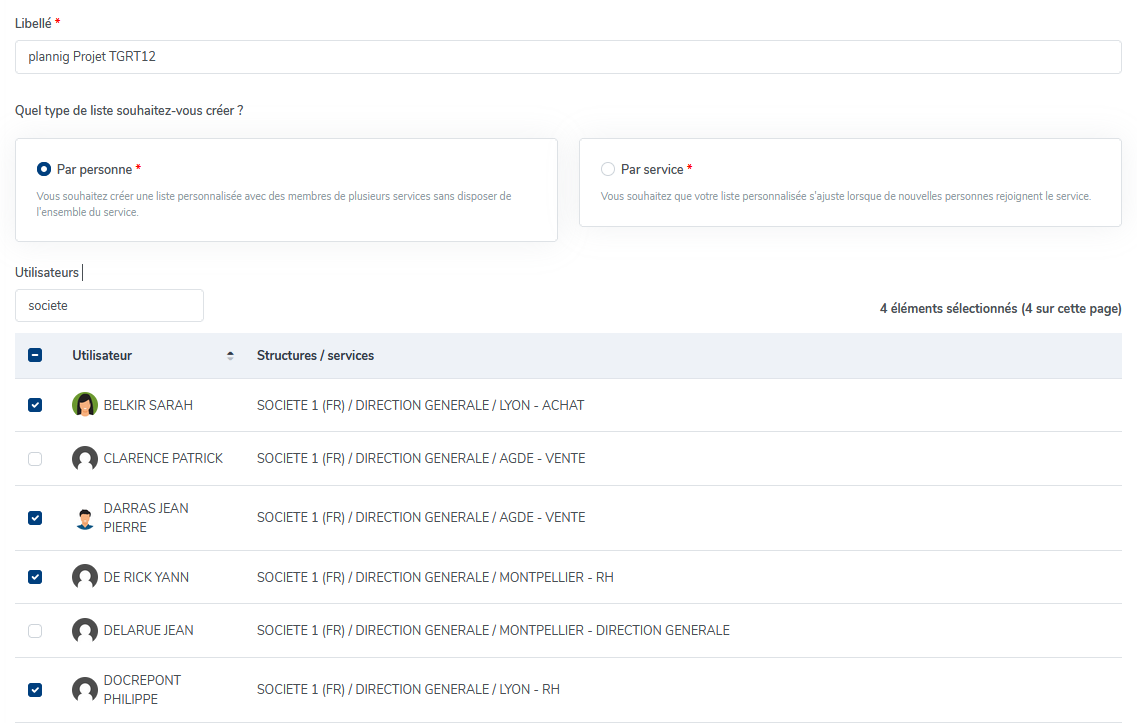This screenshot has height=723, width=1137.
Task: Click Darras Jean Pierre's avatar
Action: [x=85, y=518]
